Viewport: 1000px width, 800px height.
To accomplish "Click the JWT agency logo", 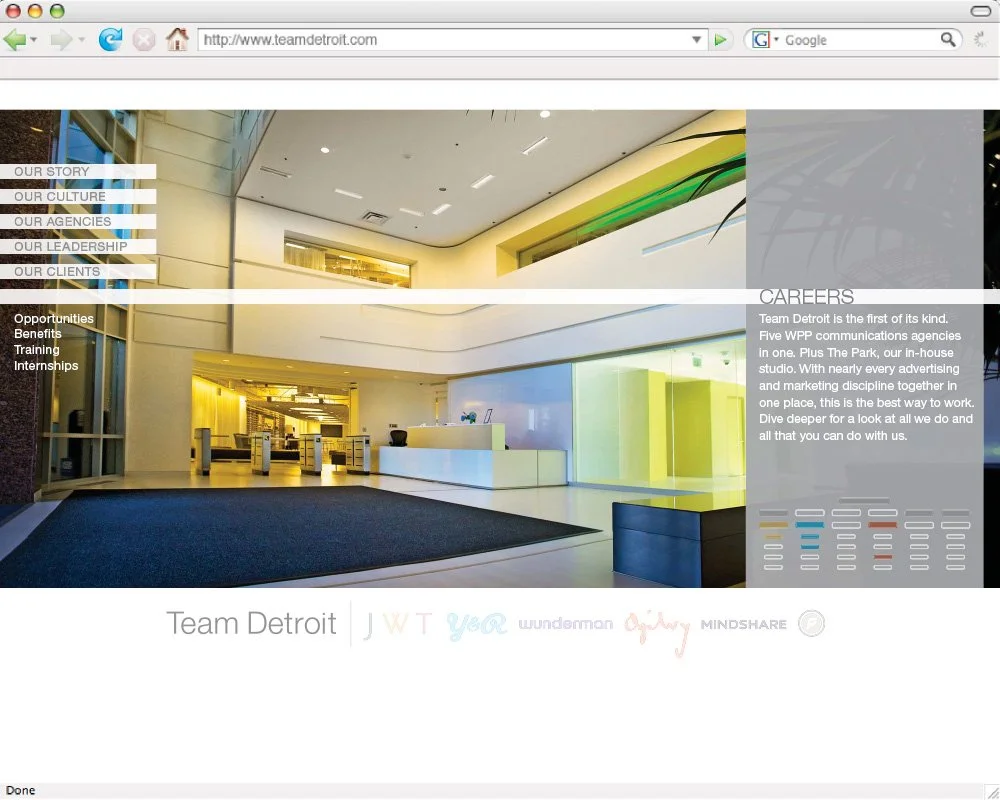I will tap(397, 625).
